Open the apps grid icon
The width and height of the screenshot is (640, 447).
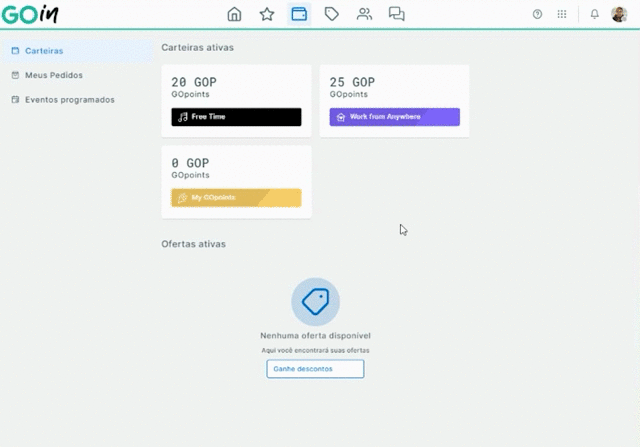(x=562, y=14)
